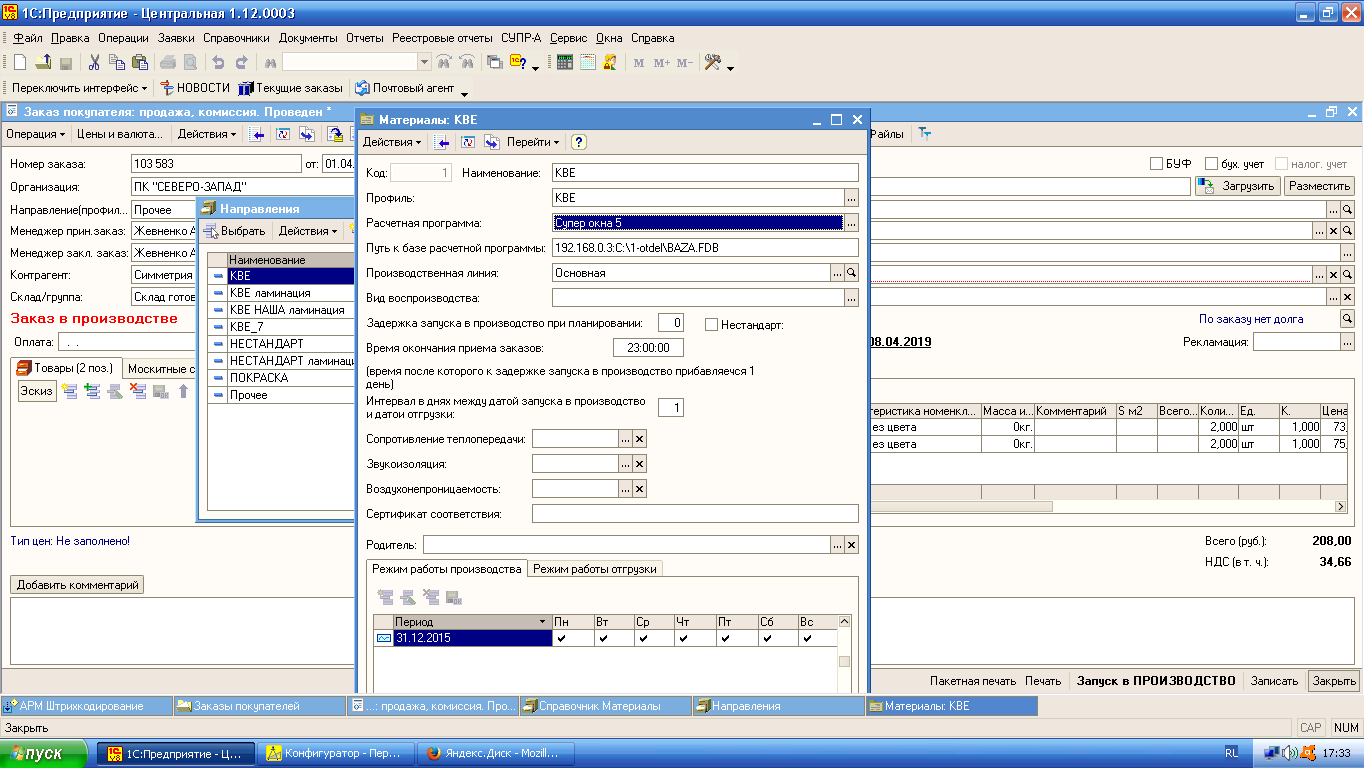Open the calculator icon in main toolbar

(565, 62)
